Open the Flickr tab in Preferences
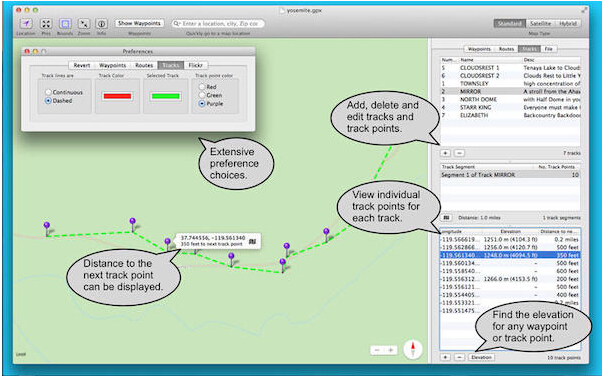Viewport: 603px width, 377px height. [196, 65]
